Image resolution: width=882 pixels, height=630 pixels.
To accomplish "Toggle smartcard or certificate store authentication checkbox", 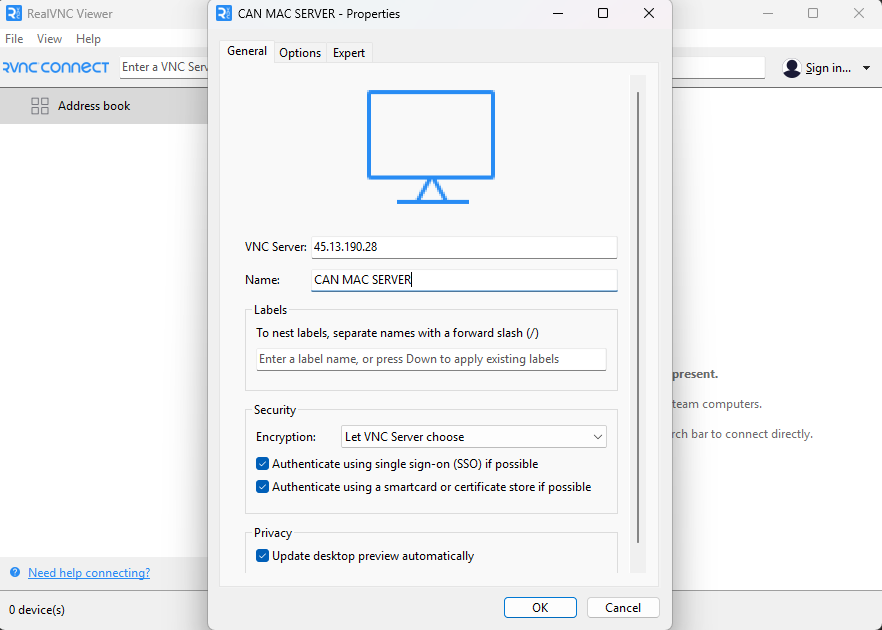I will coord(262,487).
